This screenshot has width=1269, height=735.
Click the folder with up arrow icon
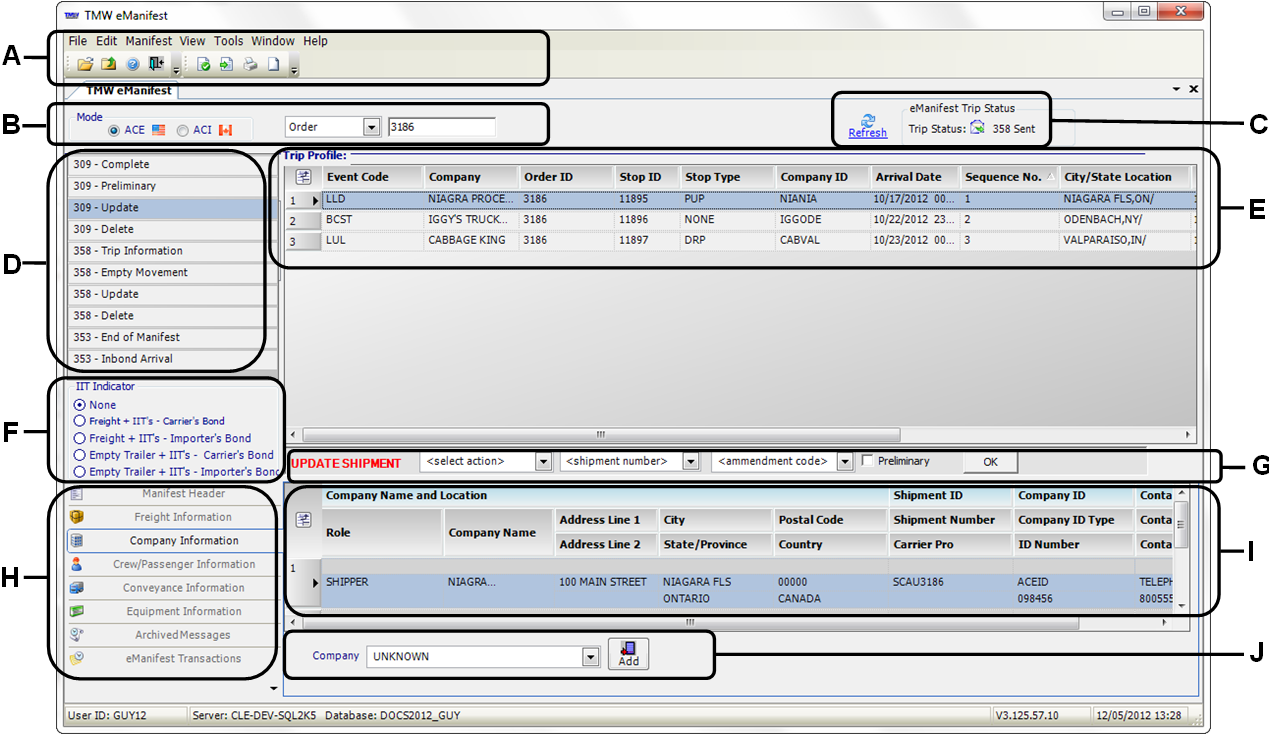pyautogui.click(x=108, y=65)
